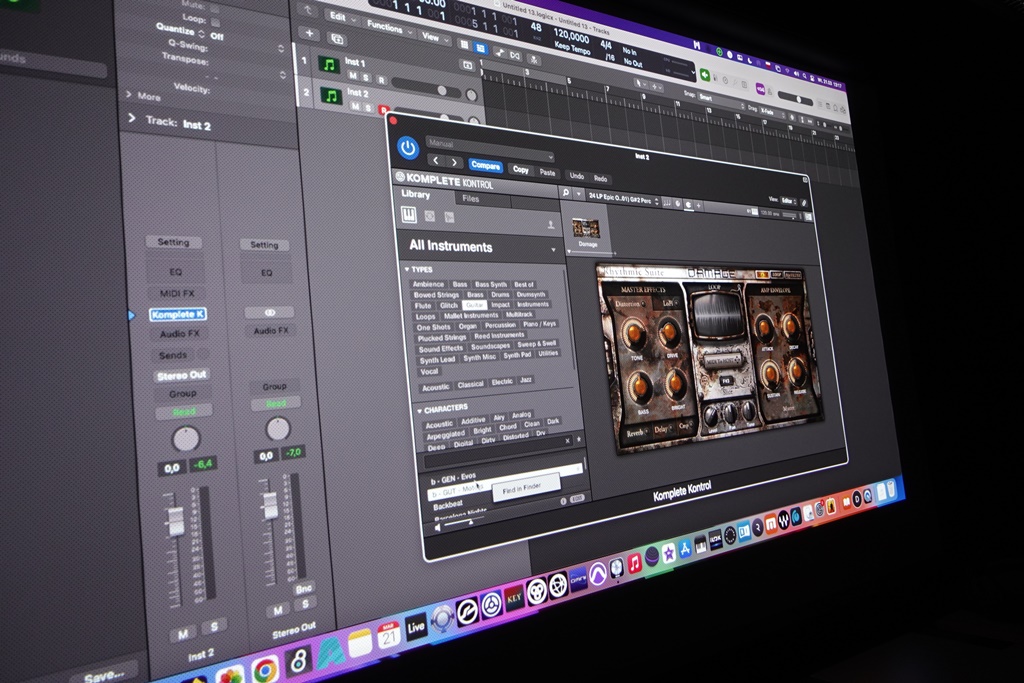1024x683 pixels.
Task: Go to previous preset with left arrow
Action: tap(436, 161)
